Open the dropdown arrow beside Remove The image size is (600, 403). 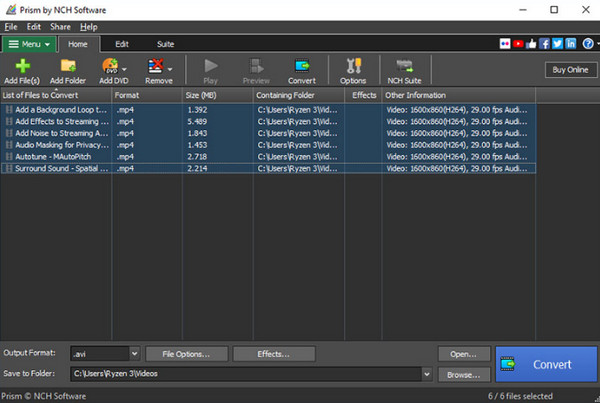click(170, 68)
